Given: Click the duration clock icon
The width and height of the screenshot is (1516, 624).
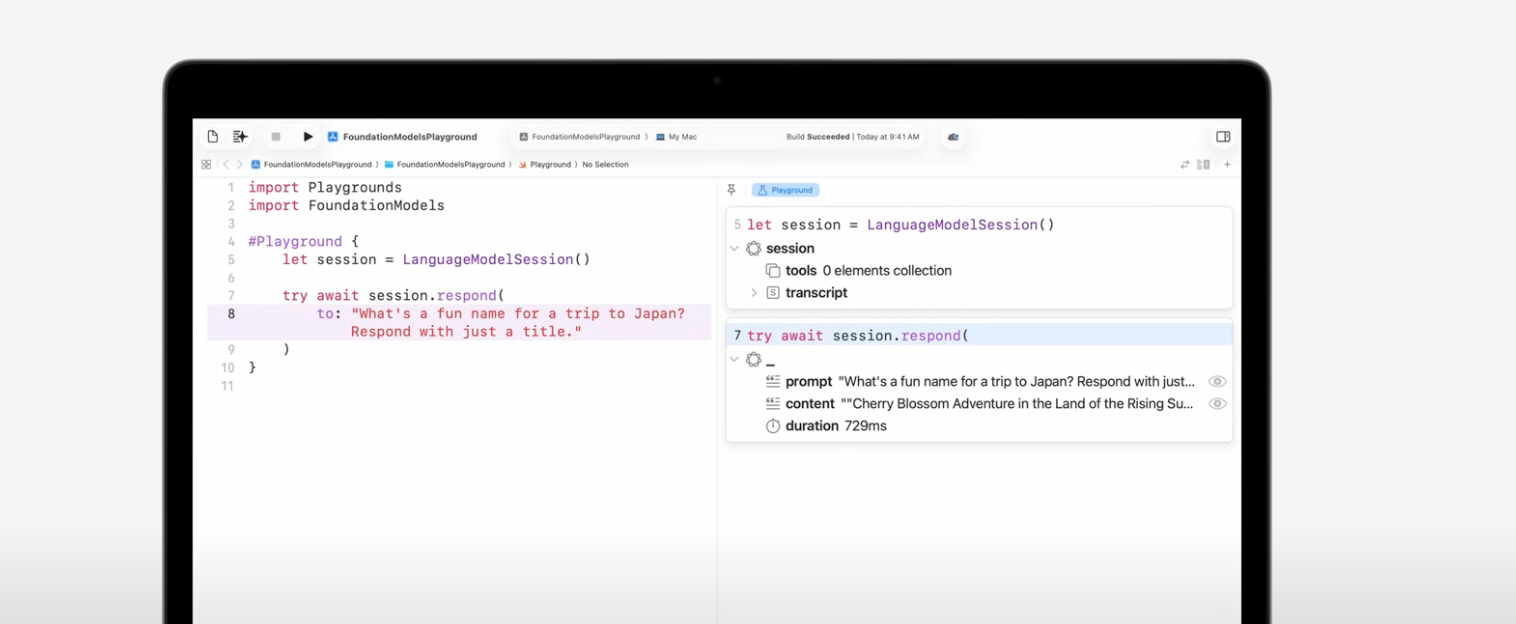Looking at the screenshot, I should (773, 426).
